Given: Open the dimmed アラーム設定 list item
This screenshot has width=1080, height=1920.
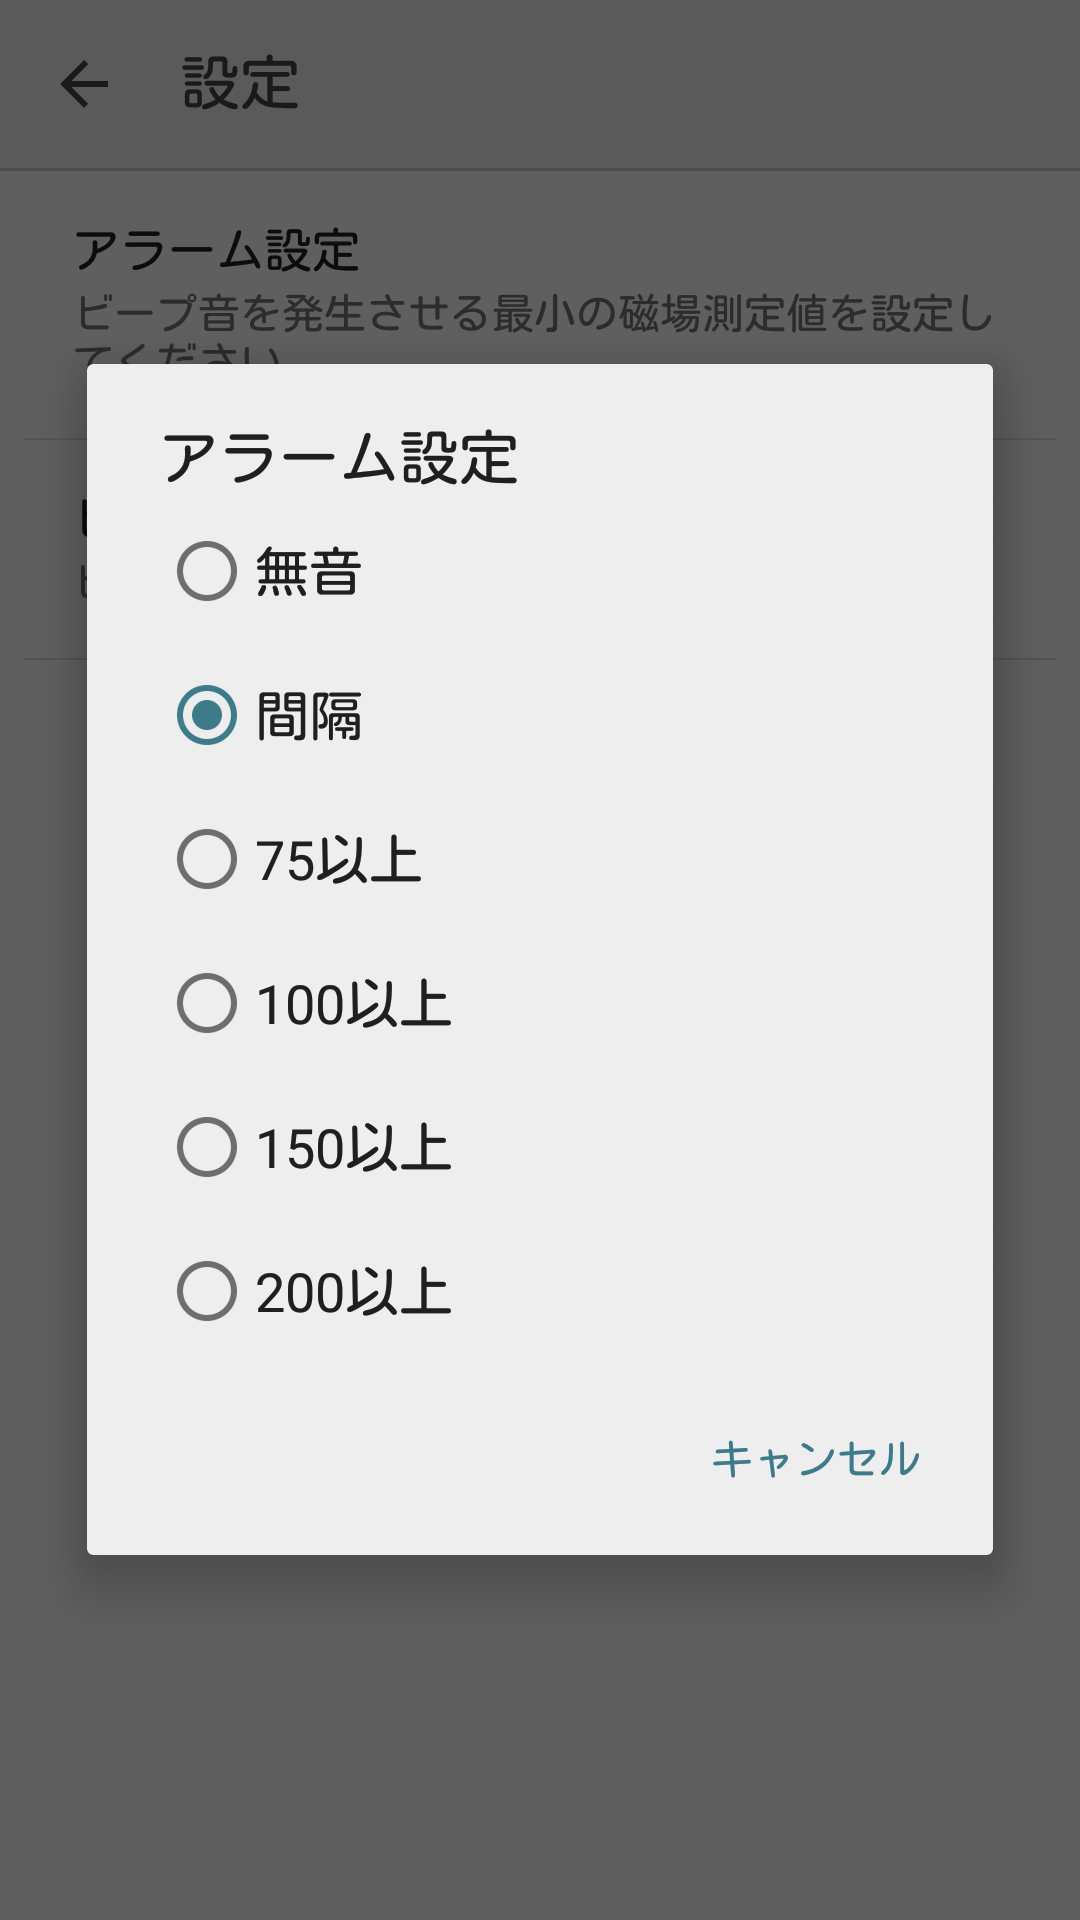Looking at the screenshot, I should (x=217, y=250).
